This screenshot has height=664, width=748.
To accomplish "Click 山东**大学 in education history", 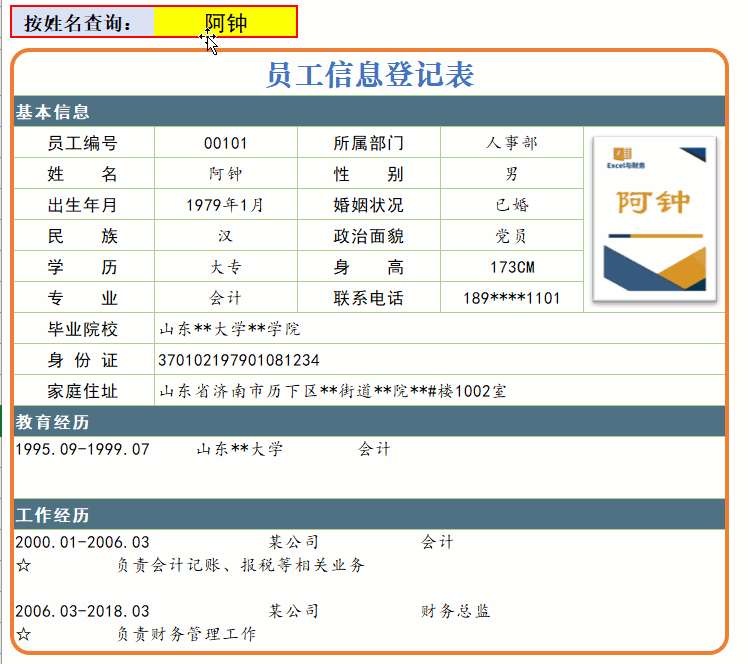I will [239, 449].
